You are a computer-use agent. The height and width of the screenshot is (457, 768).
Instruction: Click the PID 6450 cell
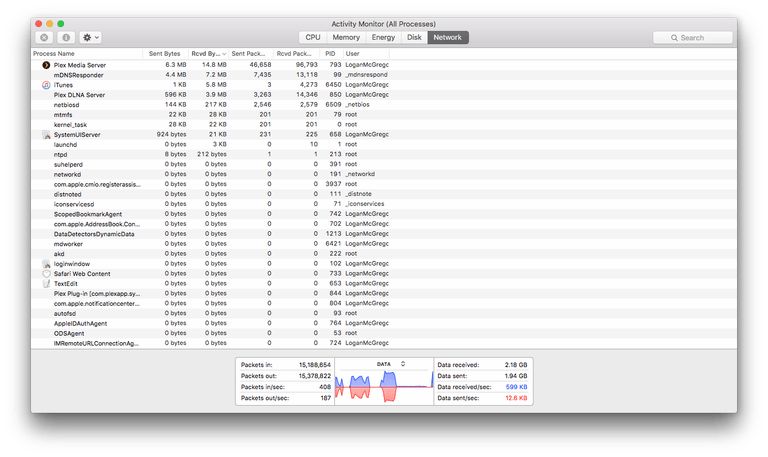point(334,85)
